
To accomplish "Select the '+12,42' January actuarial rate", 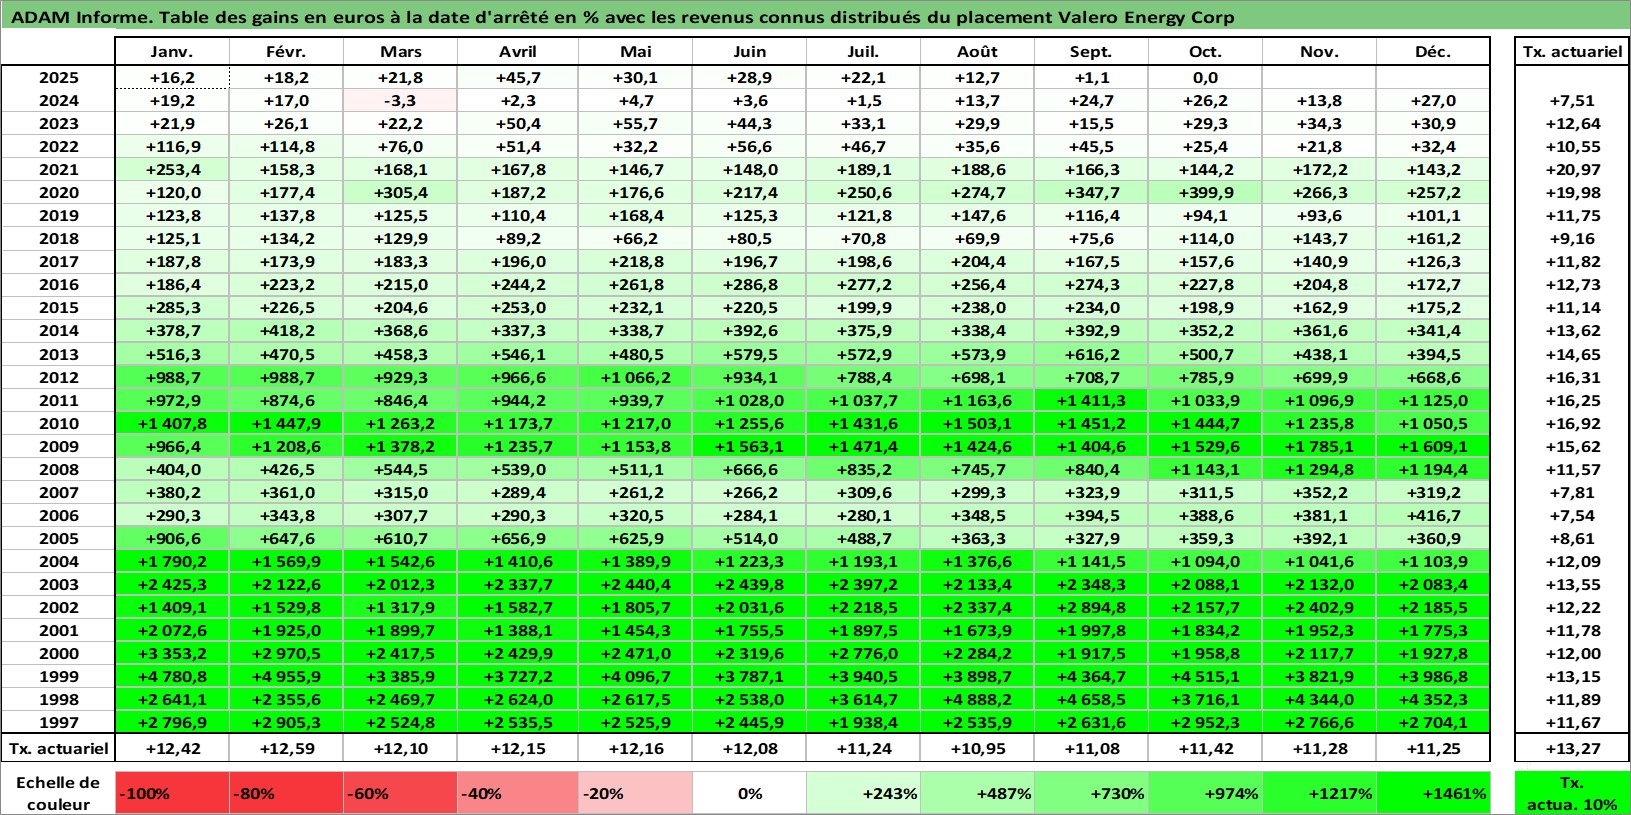I will pos(173,748).
